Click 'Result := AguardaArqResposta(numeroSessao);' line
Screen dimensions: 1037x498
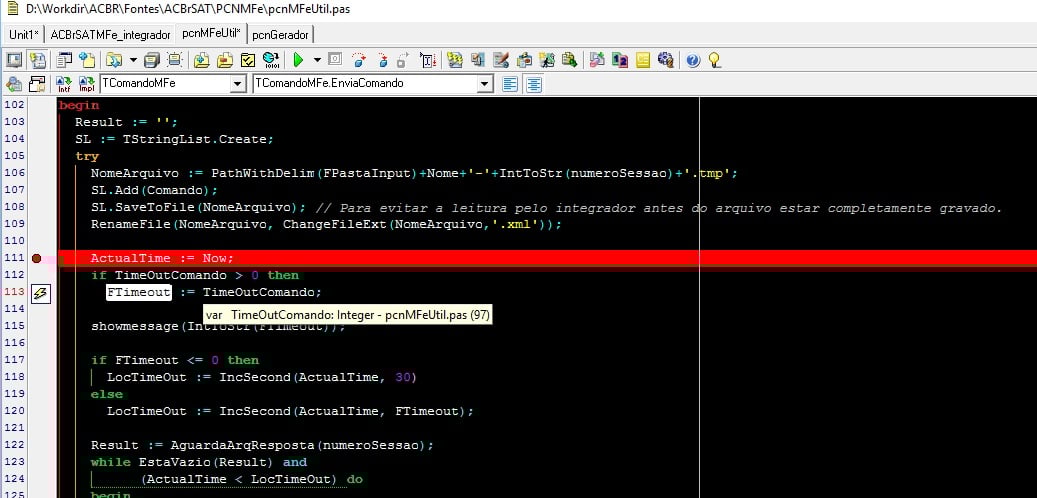point(262,445)
